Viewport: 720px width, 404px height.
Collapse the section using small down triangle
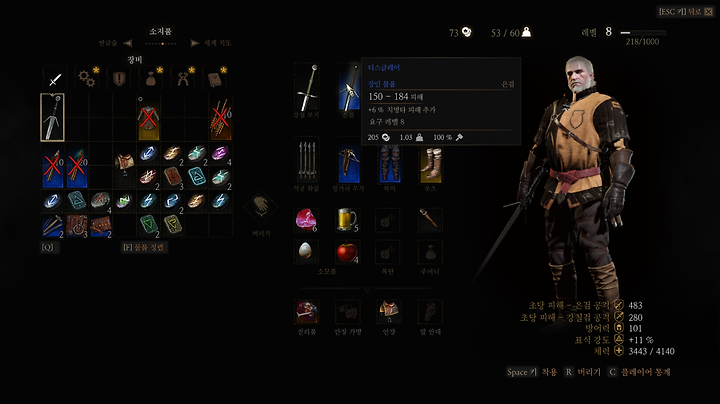(x=367, y=290)
